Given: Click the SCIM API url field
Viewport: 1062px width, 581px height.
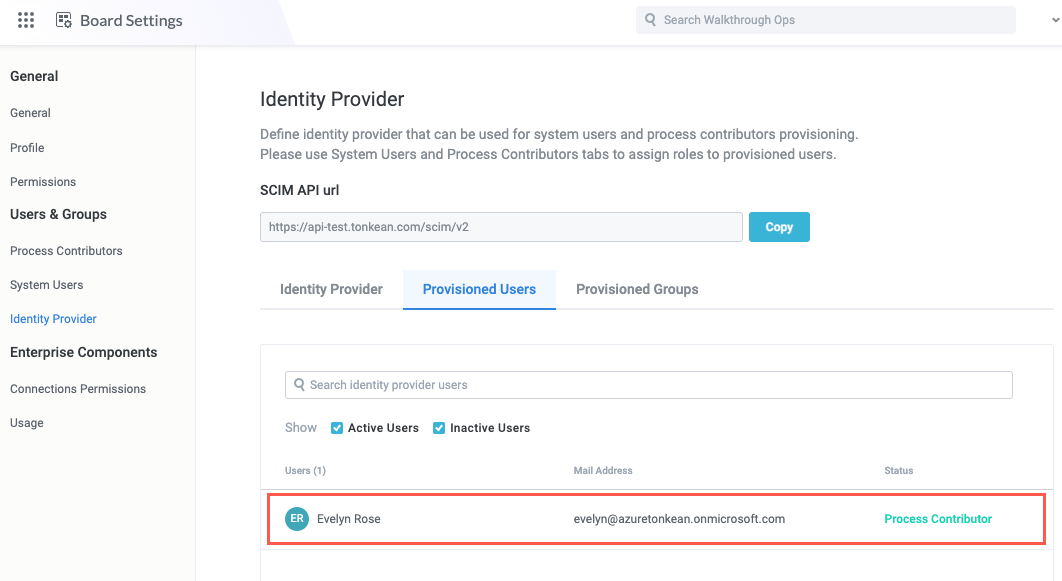Looking at the screenshot, I should [501, 227].
